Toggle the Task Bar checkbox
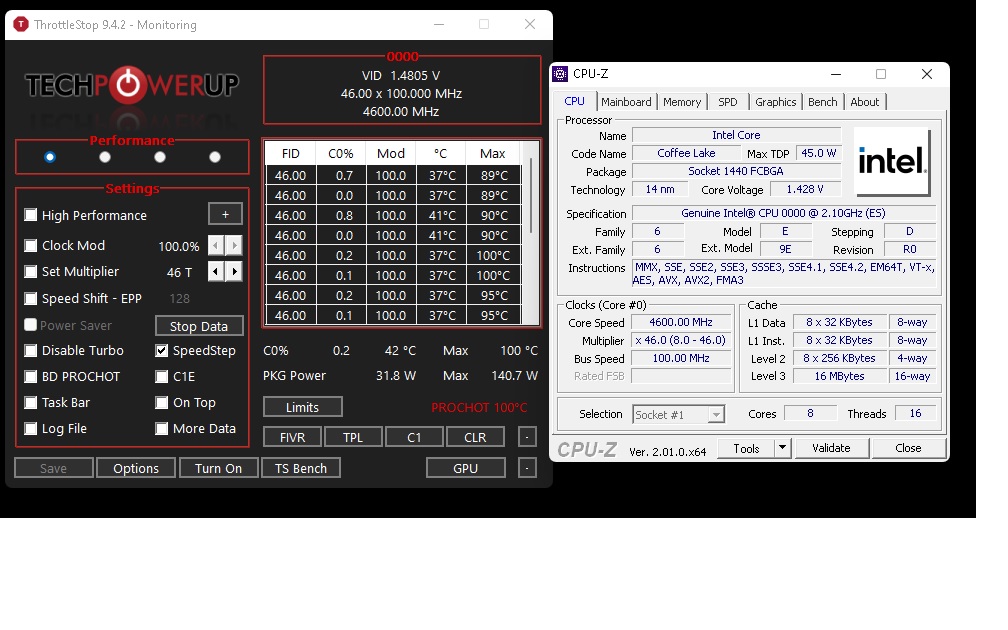Viewport: 1008px width, 630px height. pyautogui.click(x=30, y=402)
